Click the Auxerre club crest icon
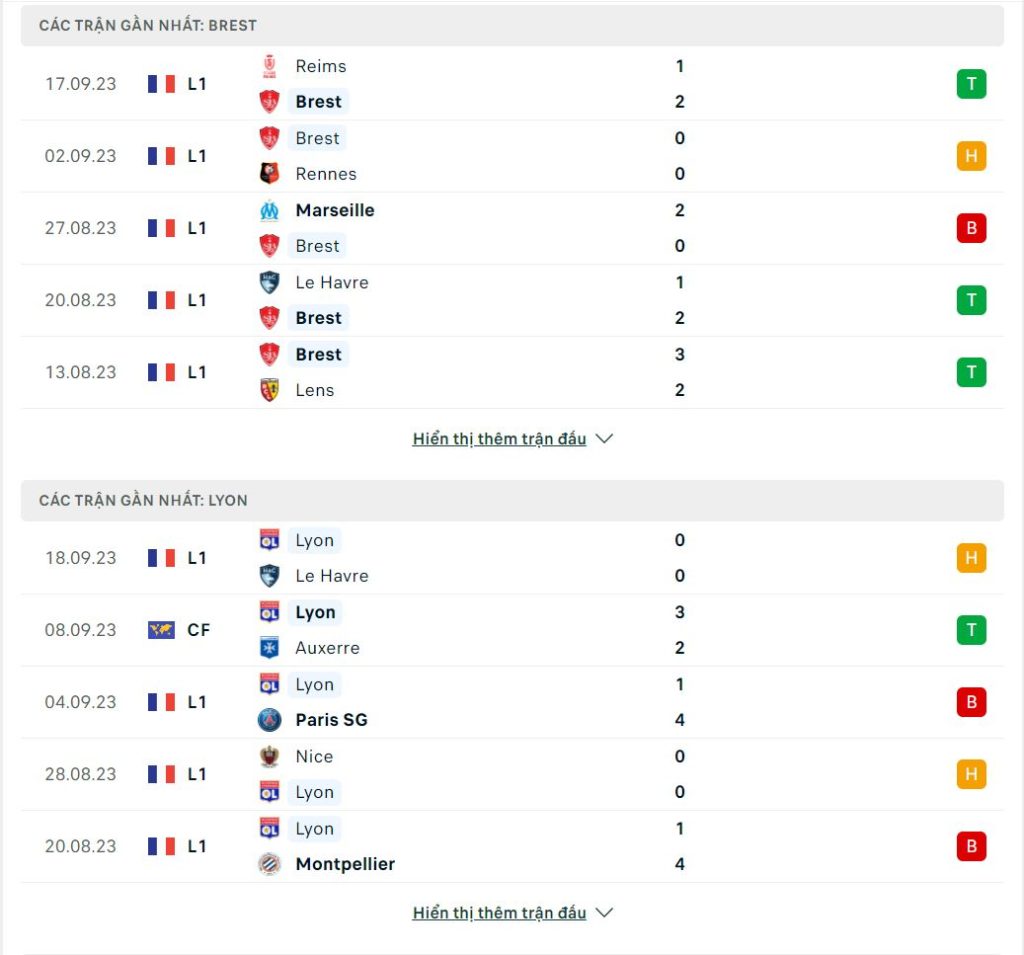The width and height of the screenshot is (1024, 955). [269, 648]
